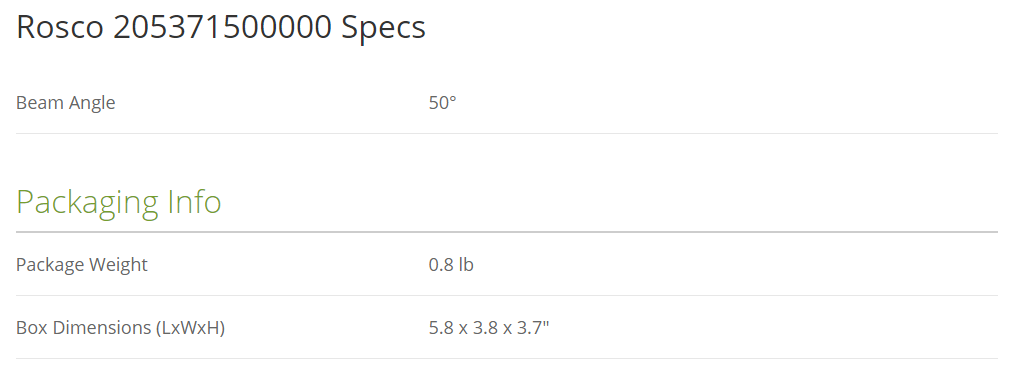Click the green Packaging Info heading
1018x376 pixels.
pyautogui.click(x=119, y=202)
